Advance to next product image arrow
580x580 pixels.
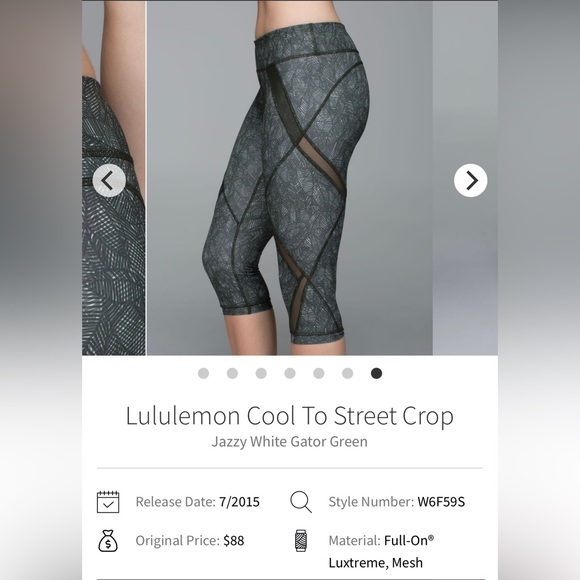click(x=471, y=180)
